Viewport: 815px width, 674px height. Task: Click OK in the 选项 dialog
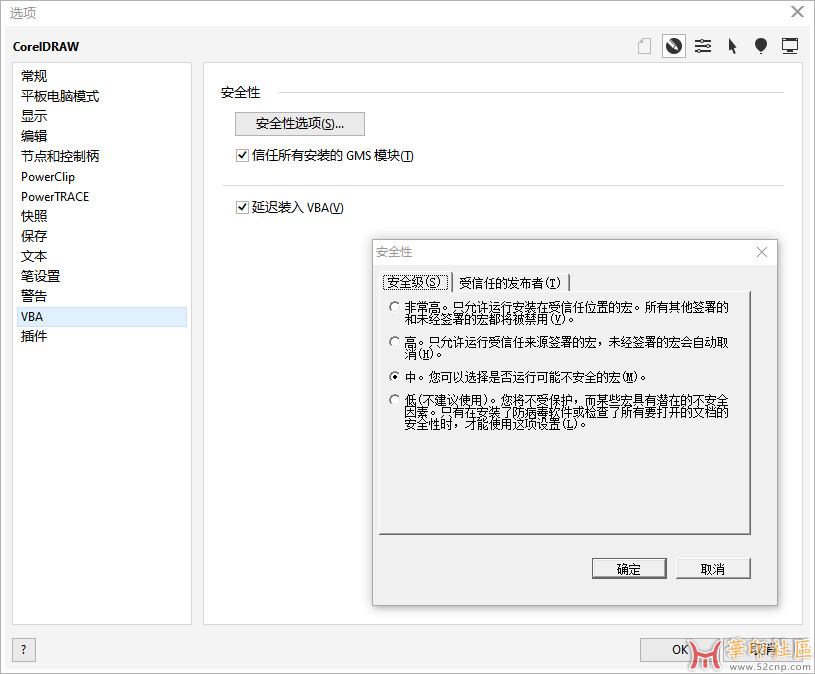(680, 650)
